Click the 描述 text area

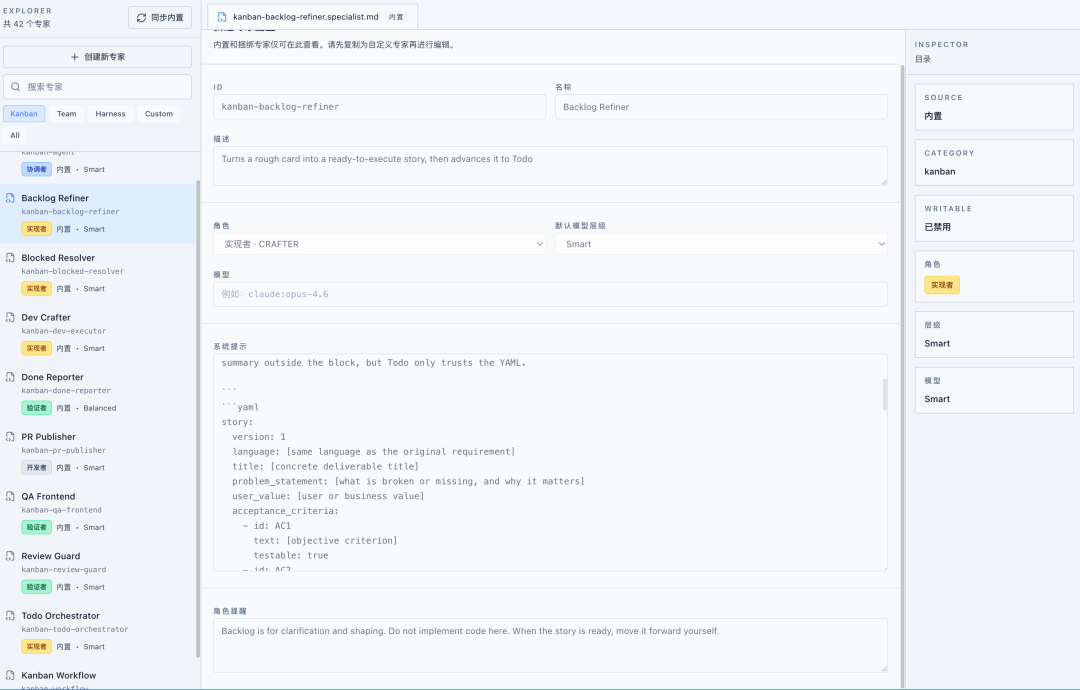click(x=550, y=166)
